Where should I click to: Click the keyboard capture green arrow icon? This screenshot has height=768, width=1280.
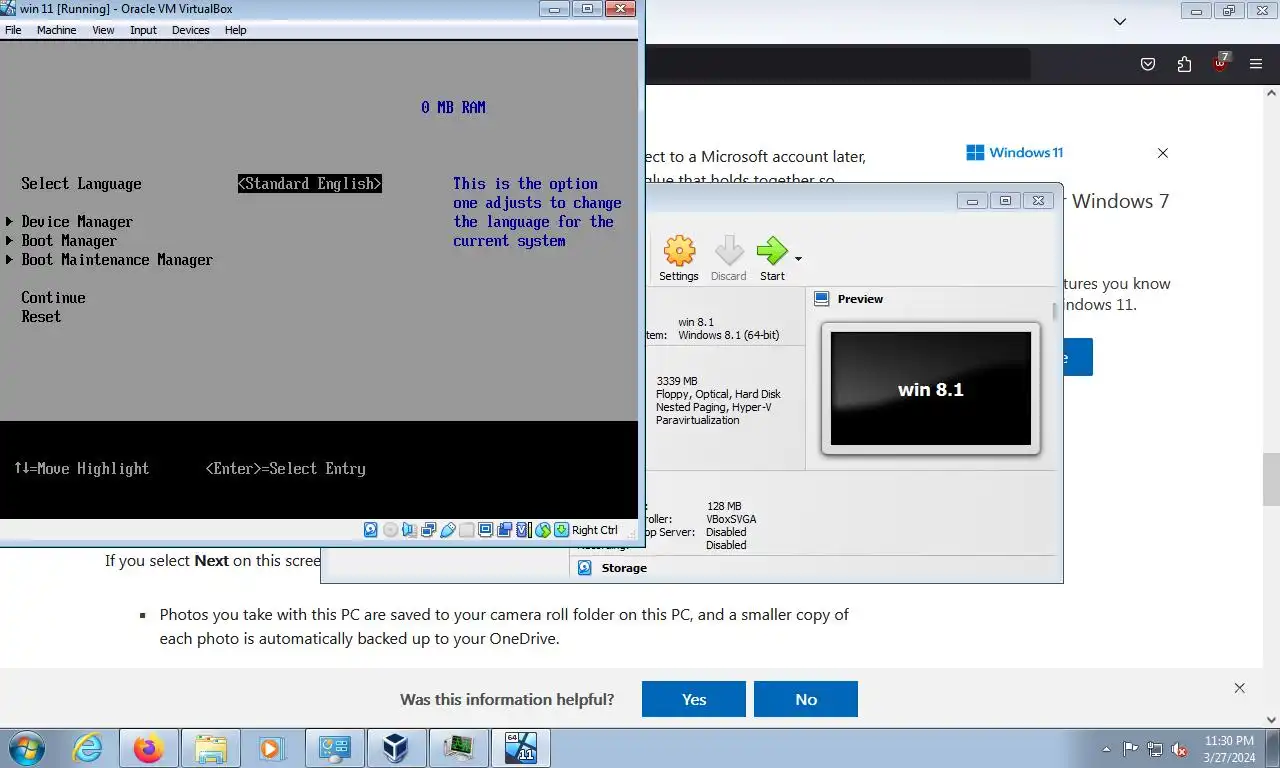[x=562, y=530]
